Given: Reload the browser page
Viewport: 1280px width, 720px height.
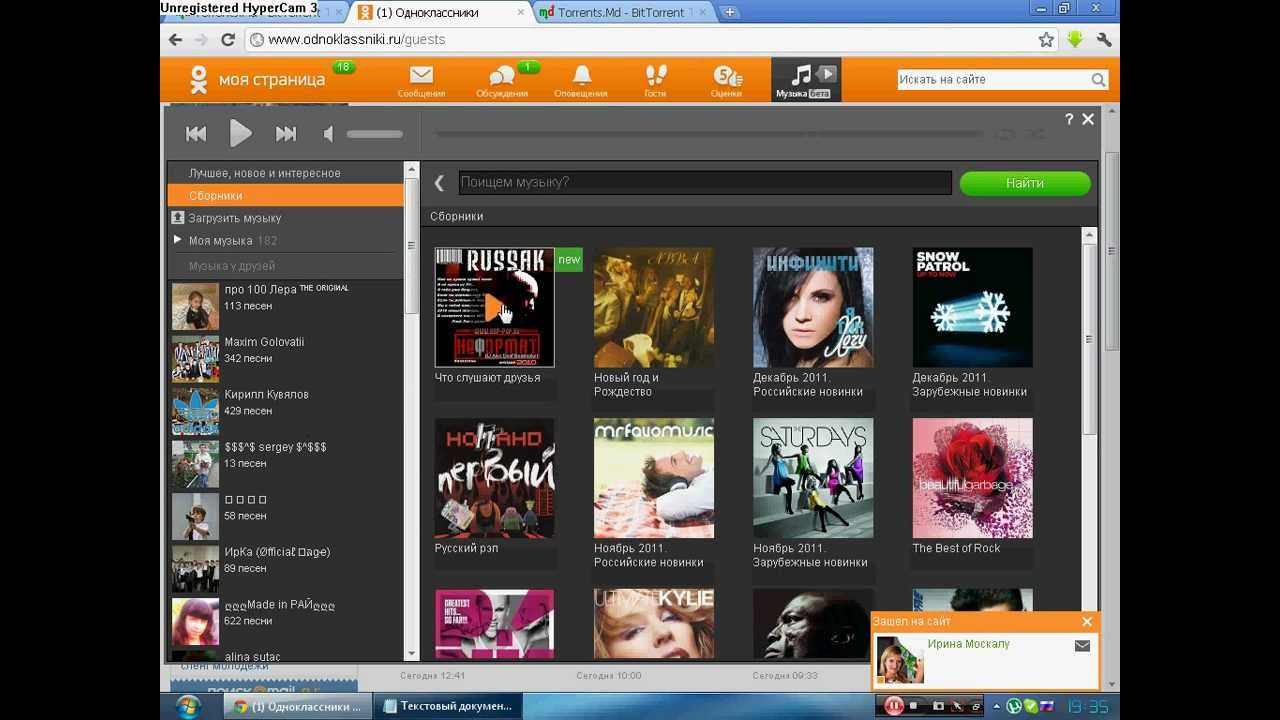Looking at the screenshot, I should tap(228, 40).
